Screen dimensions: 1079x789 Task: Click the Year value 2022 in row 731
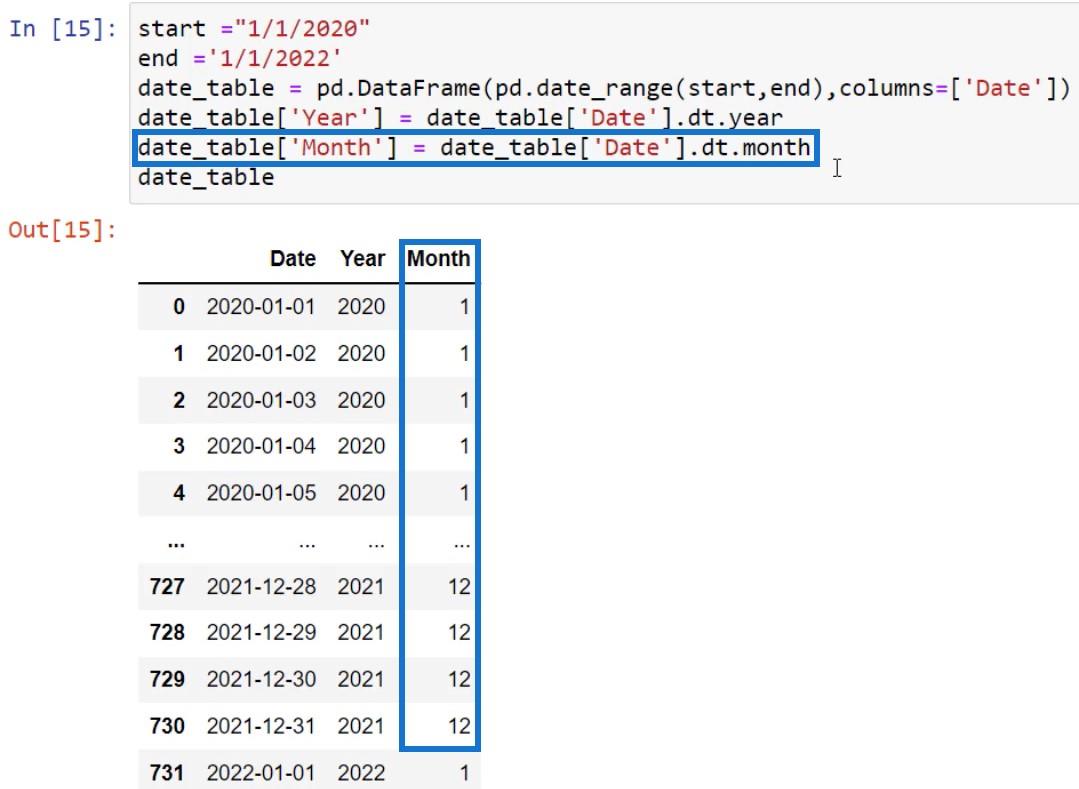pyautogui.click(x=361, y=772)
